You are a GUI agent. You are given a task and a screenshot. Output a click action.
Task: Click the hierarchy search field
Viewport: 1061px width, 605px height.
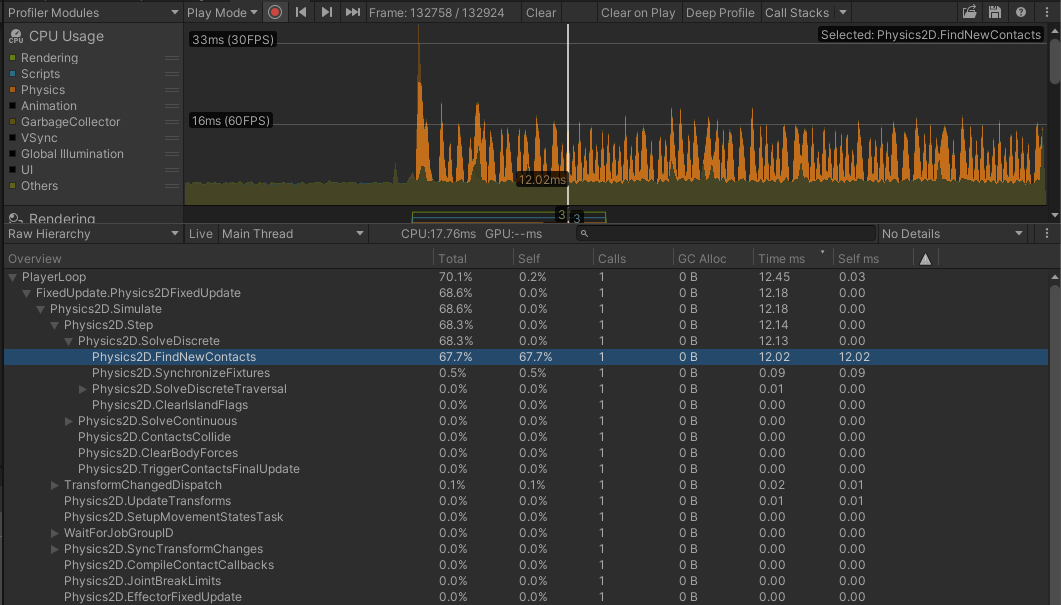point(720,234)
